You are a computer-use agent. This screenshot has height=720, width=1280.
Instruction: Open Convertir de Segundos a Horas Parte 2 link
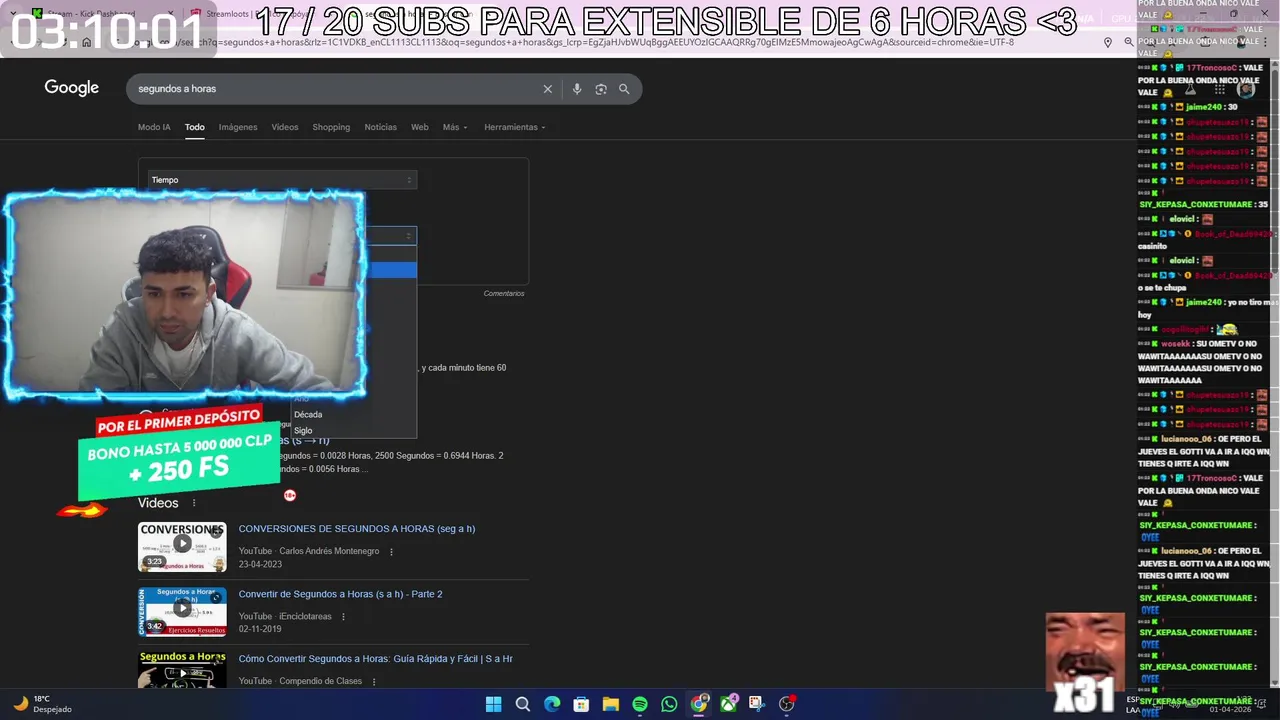(x=340, y=594)
